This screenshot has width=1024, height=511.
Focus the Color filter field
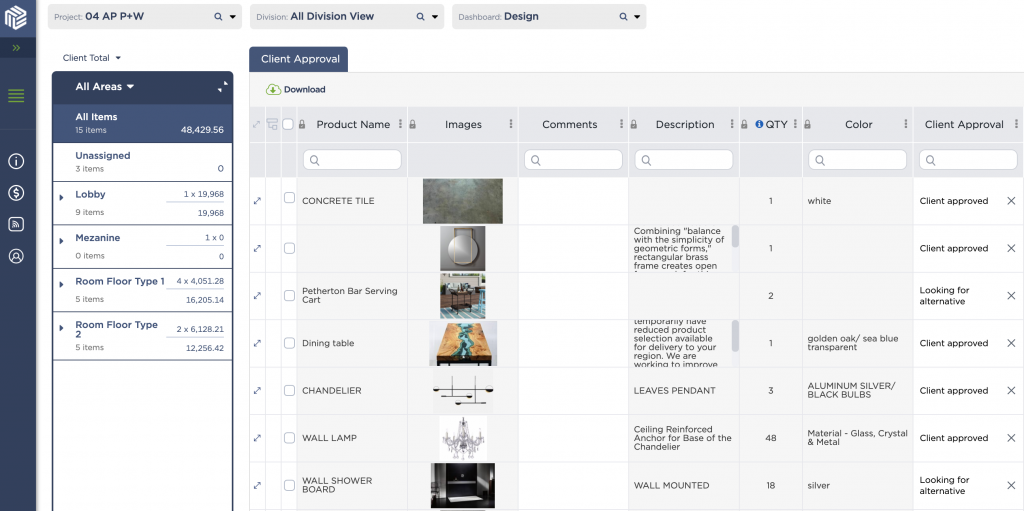pos(857,160)
